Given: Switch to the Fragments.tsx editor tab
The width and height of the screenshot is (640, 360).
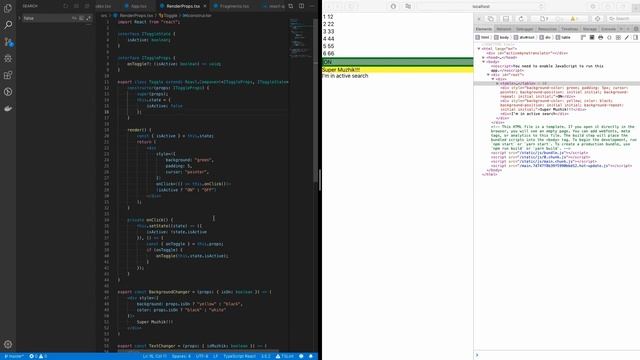Looking at the screenshot, I should pos(234,6).
